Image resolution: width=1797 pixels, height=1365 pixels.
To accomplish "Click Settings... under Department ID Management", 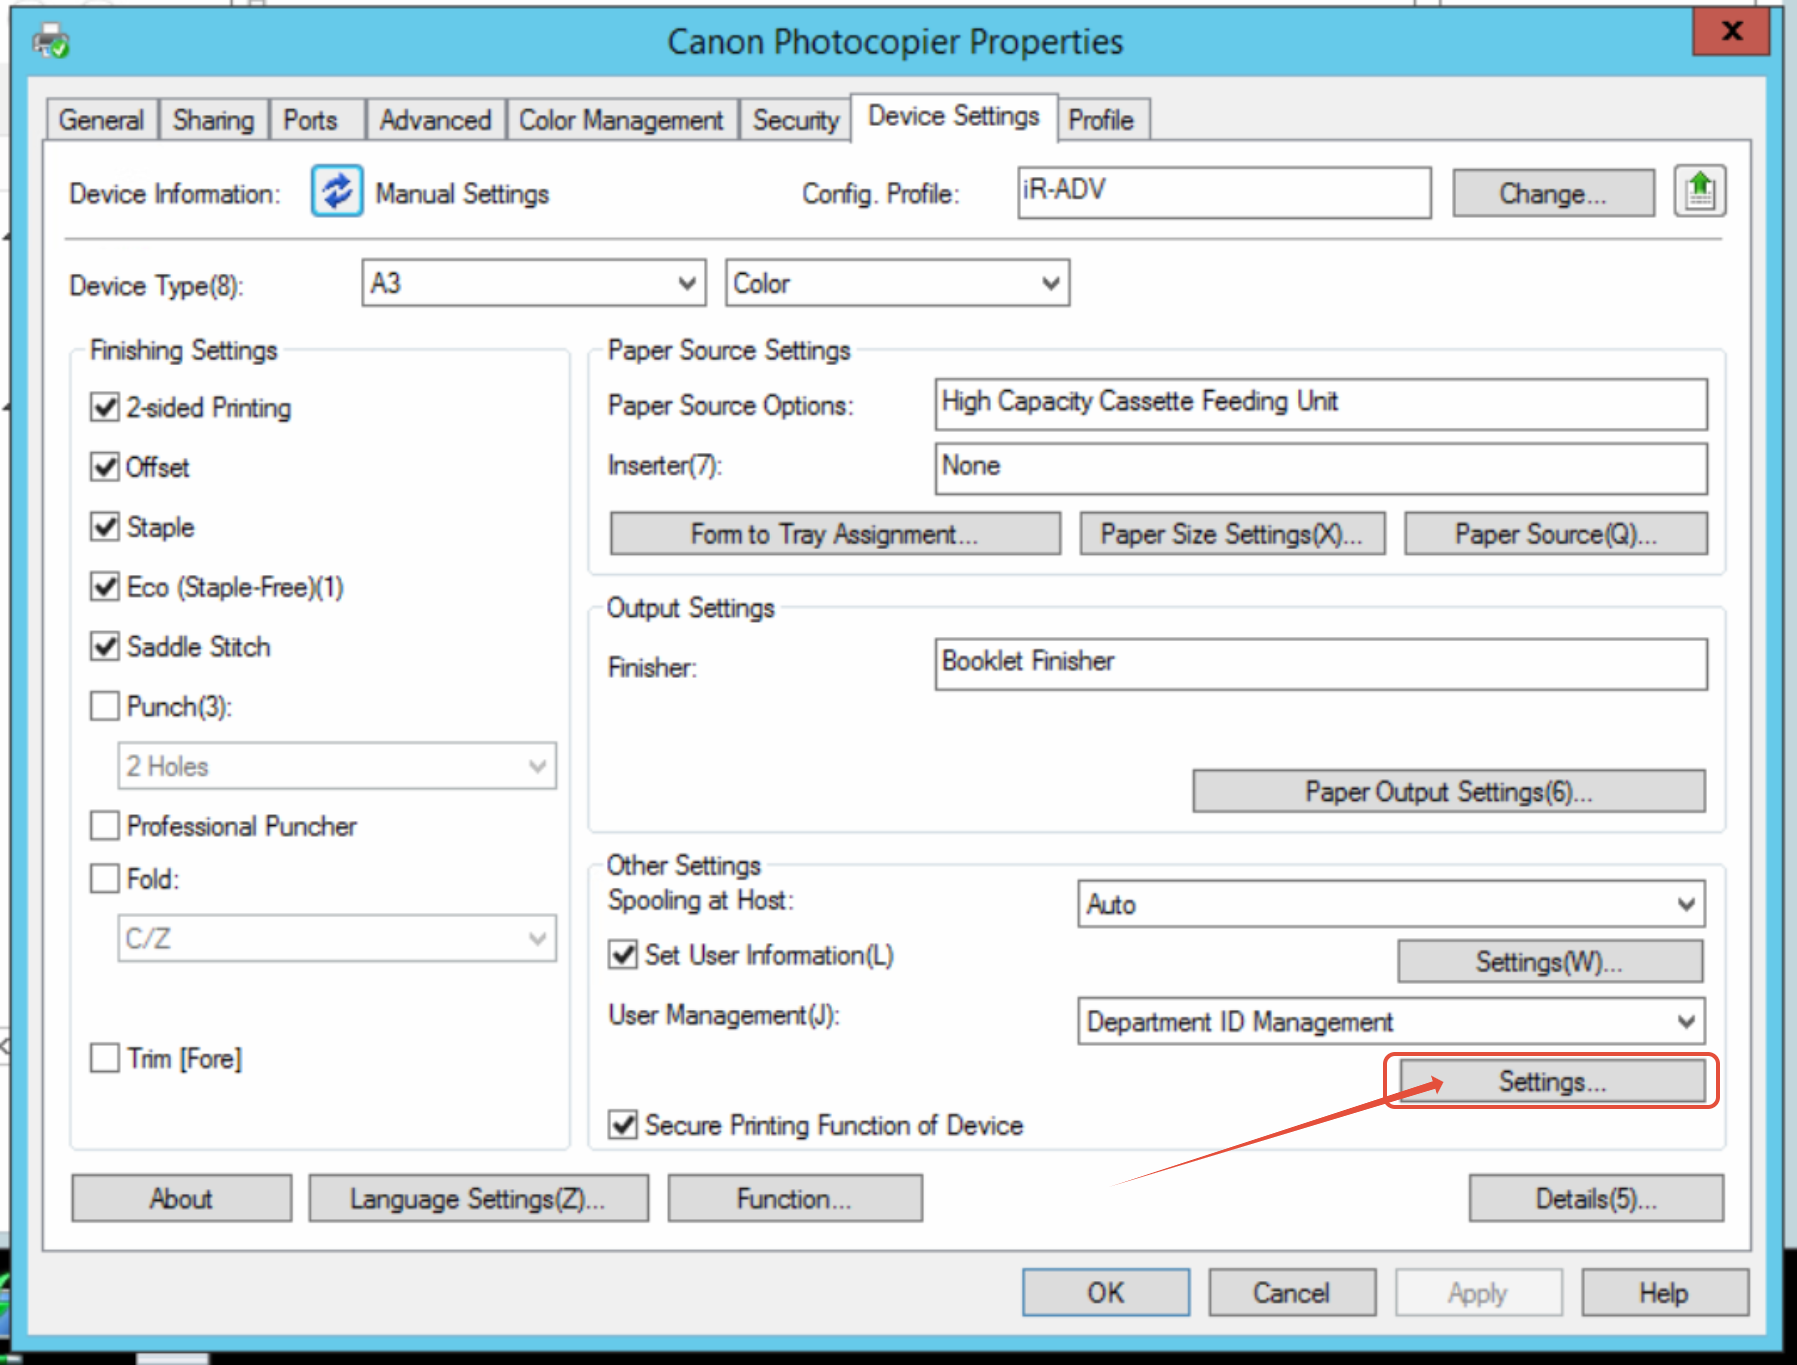I will [x=1552, y=1081].
